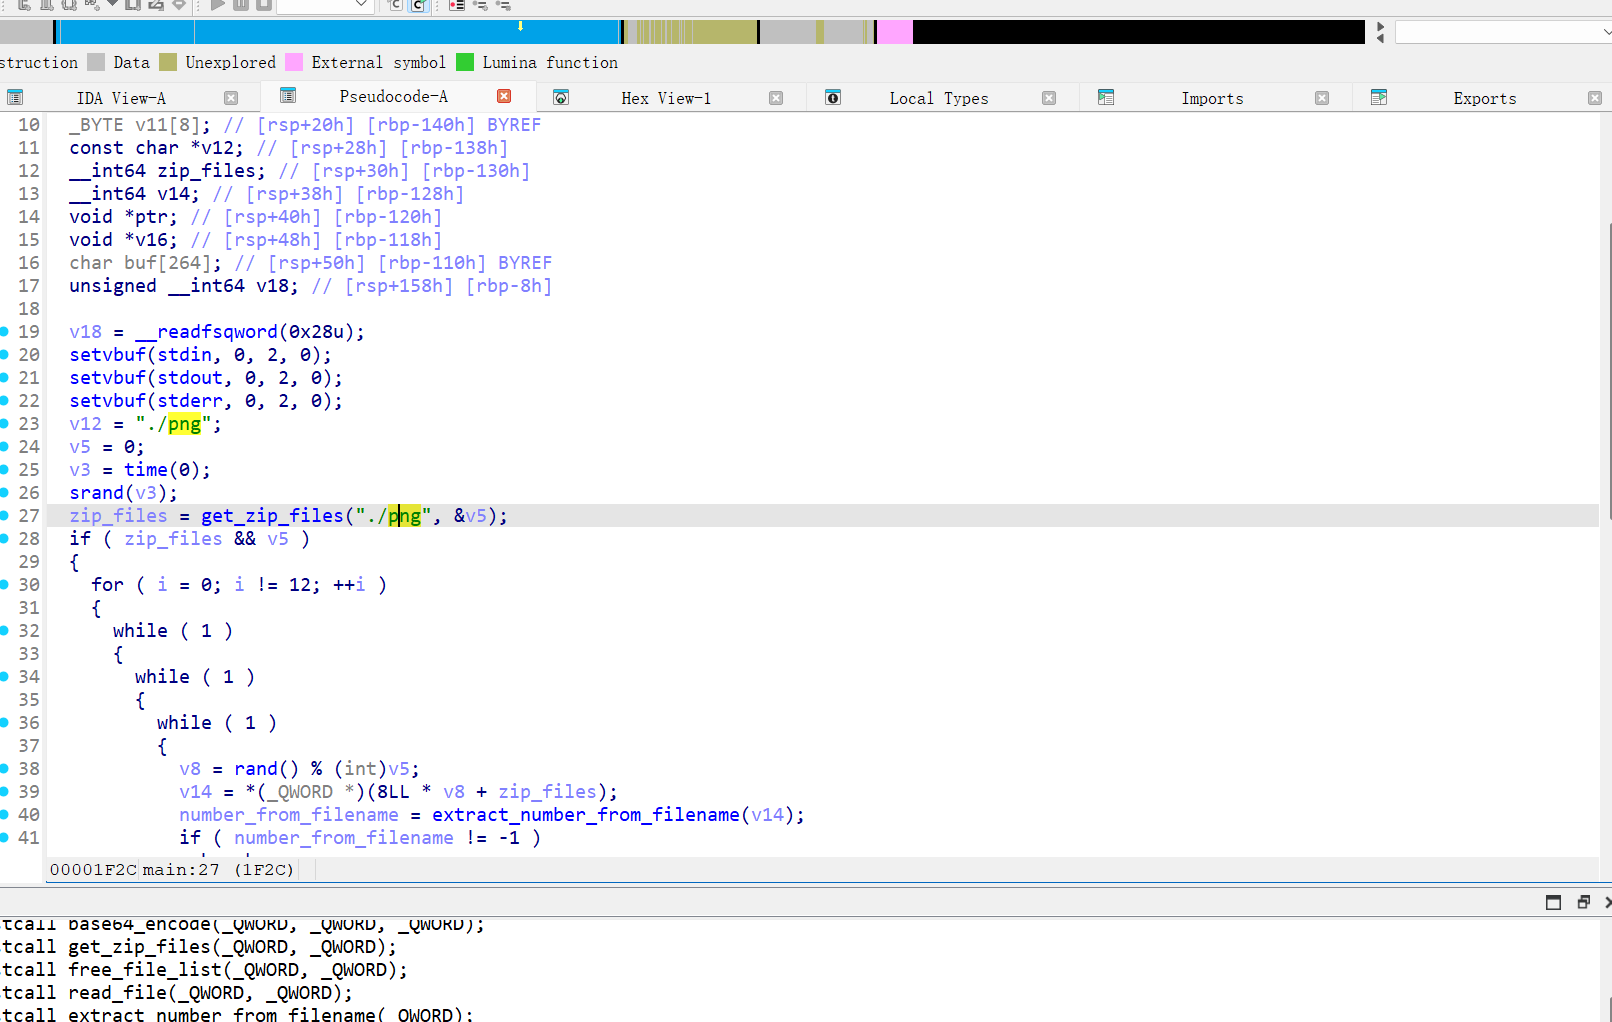Click tcall free_file_list output line
This screenshot has height=1022, width=1612.
(204, 970)
